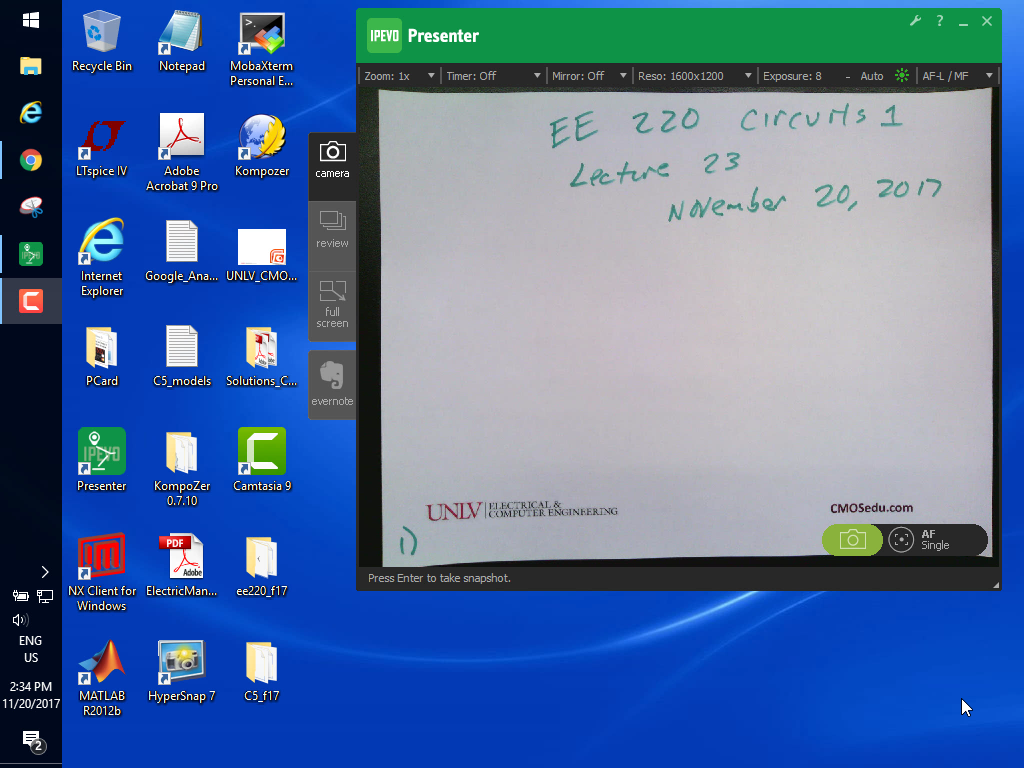Open the Google_Ana... text file
Screen dimensions: 1024x768
(182, 251)
